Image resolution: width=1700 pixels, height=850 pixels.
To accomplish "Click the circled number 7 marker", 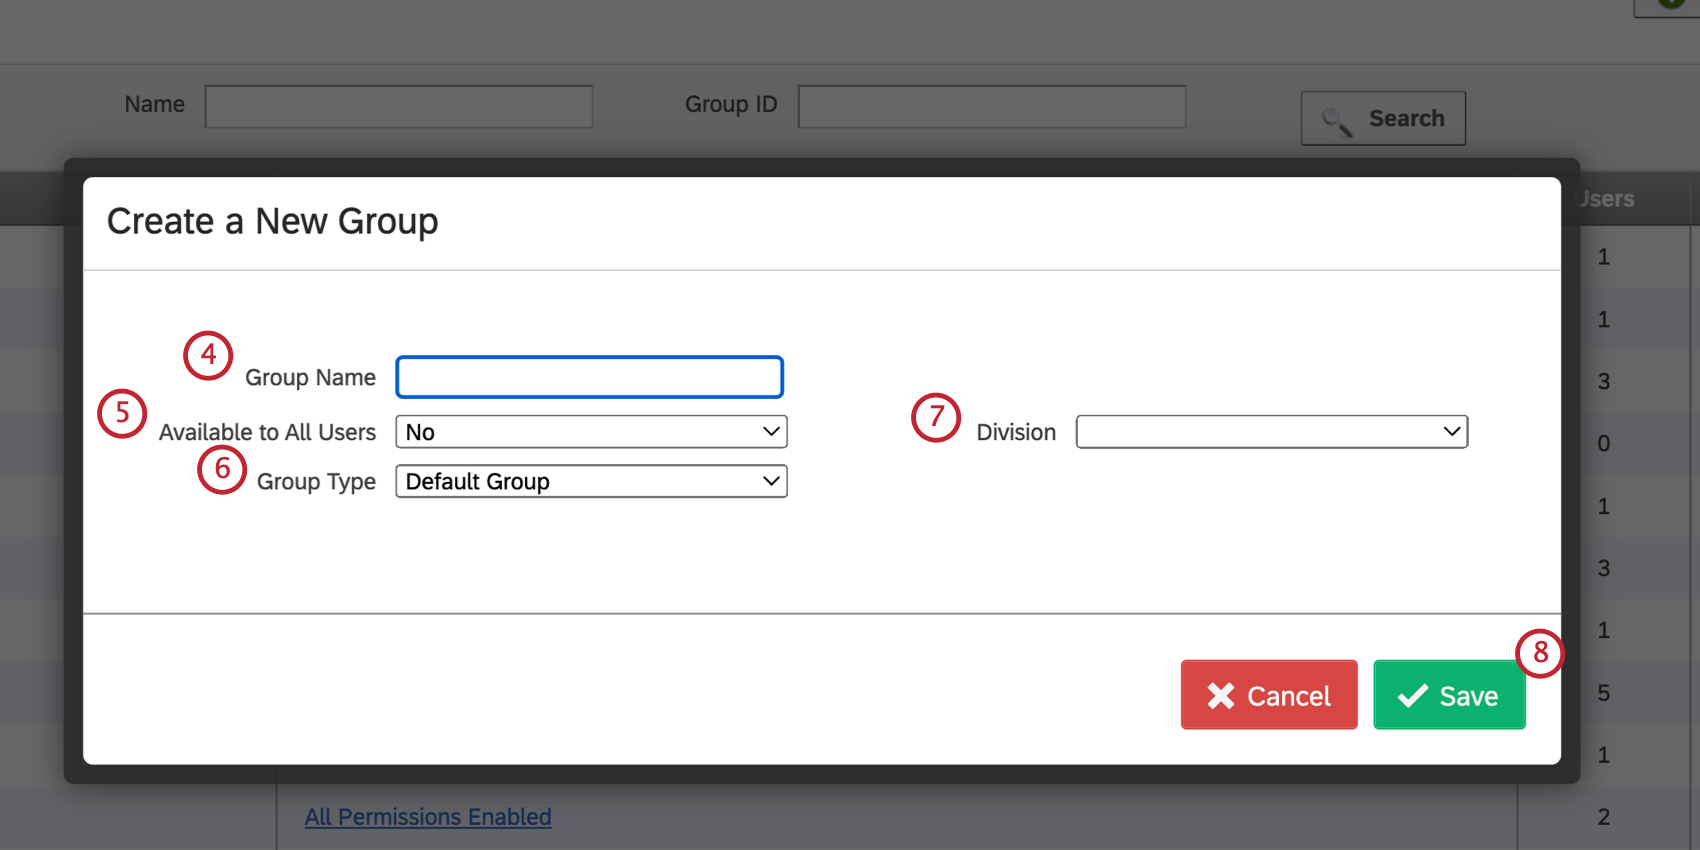I will click(x=936, y=417).
